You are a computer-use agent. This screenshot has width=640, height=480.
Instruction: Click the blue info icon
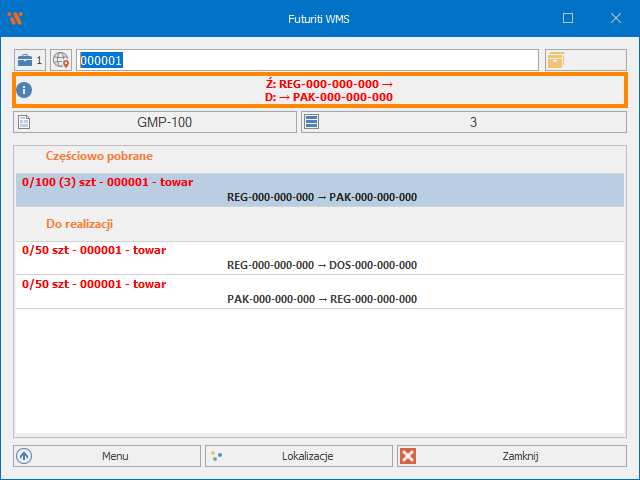[25, 90]
